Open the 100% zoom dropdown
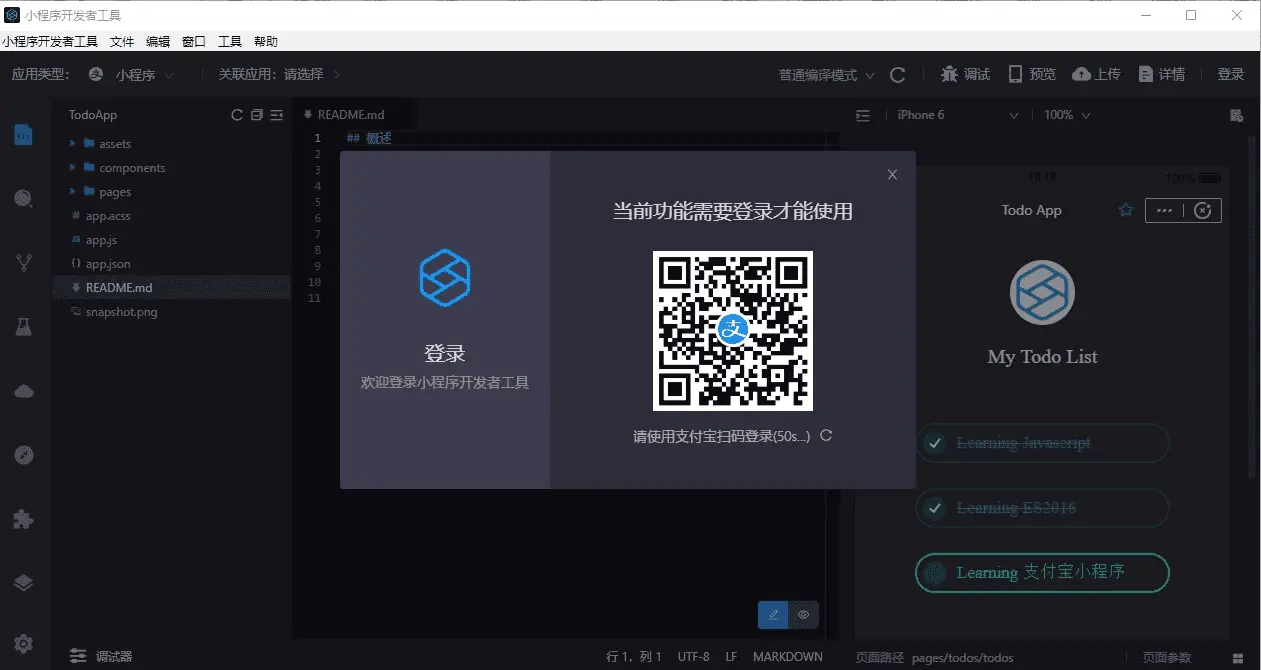Viewport: 1261px width, 670px height. [x=1067, y=115]
